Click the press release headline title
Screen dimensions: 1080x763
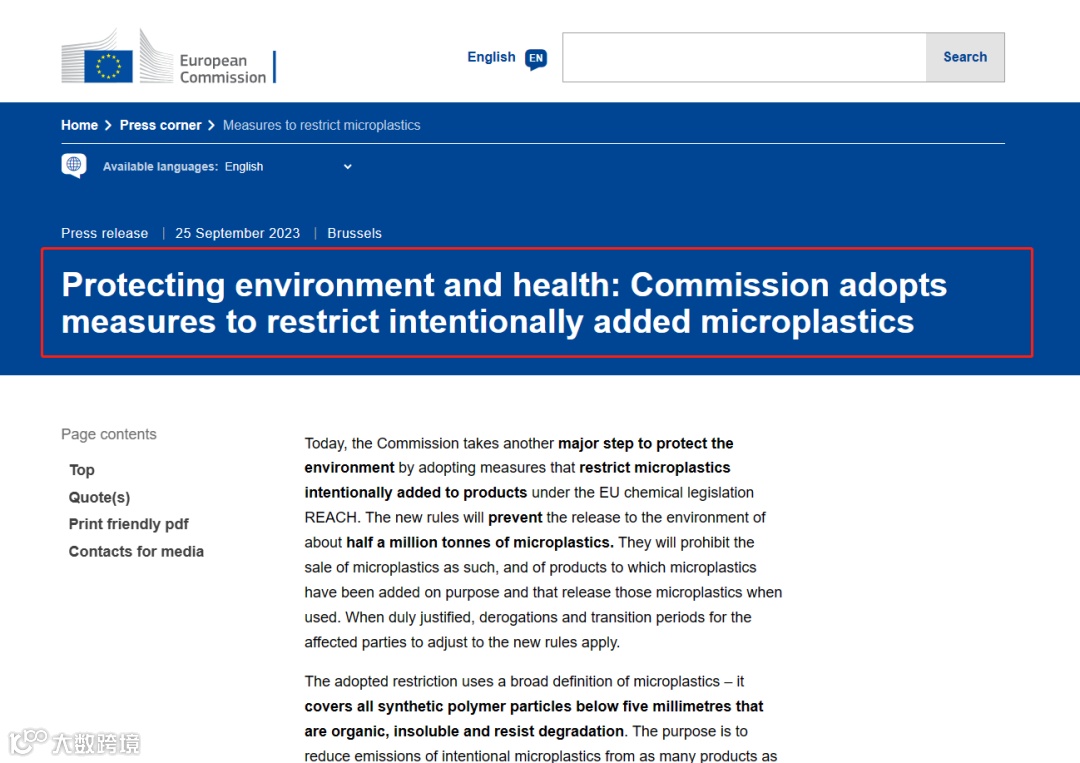click(x=504, y=303)
